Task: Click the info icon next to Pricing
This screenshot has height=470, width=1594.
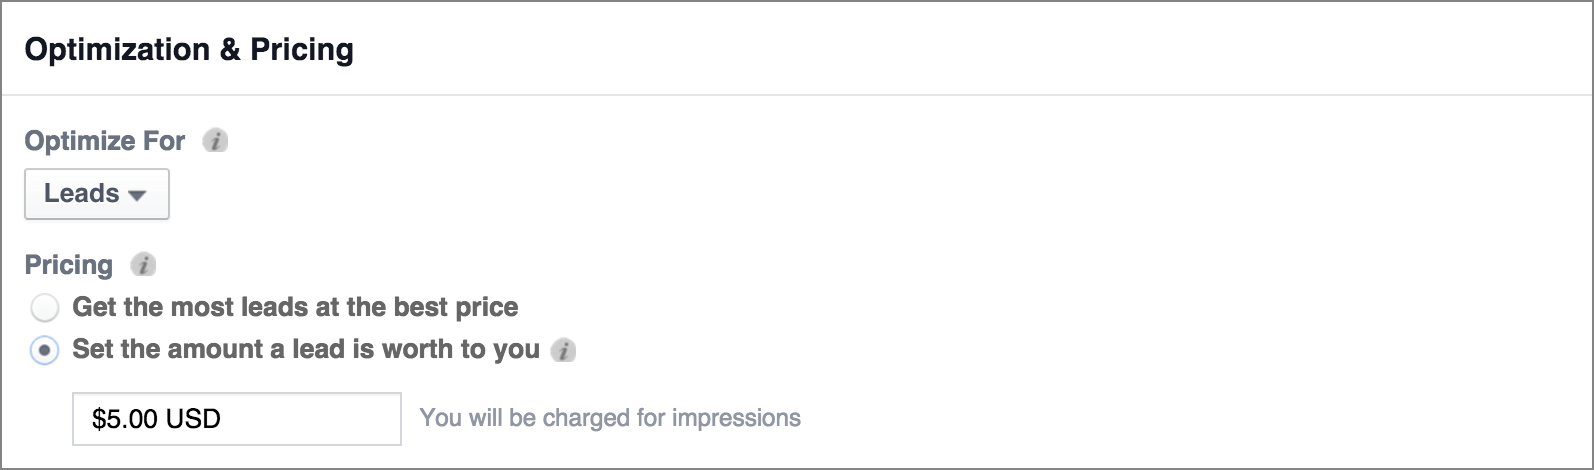Action: [x=144, y=265]
